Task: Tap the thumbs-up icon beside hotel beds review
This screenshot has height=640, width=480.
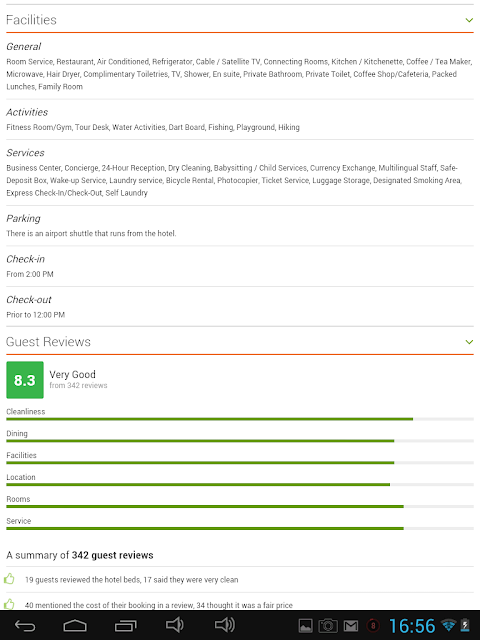Action: click(9, 579)
